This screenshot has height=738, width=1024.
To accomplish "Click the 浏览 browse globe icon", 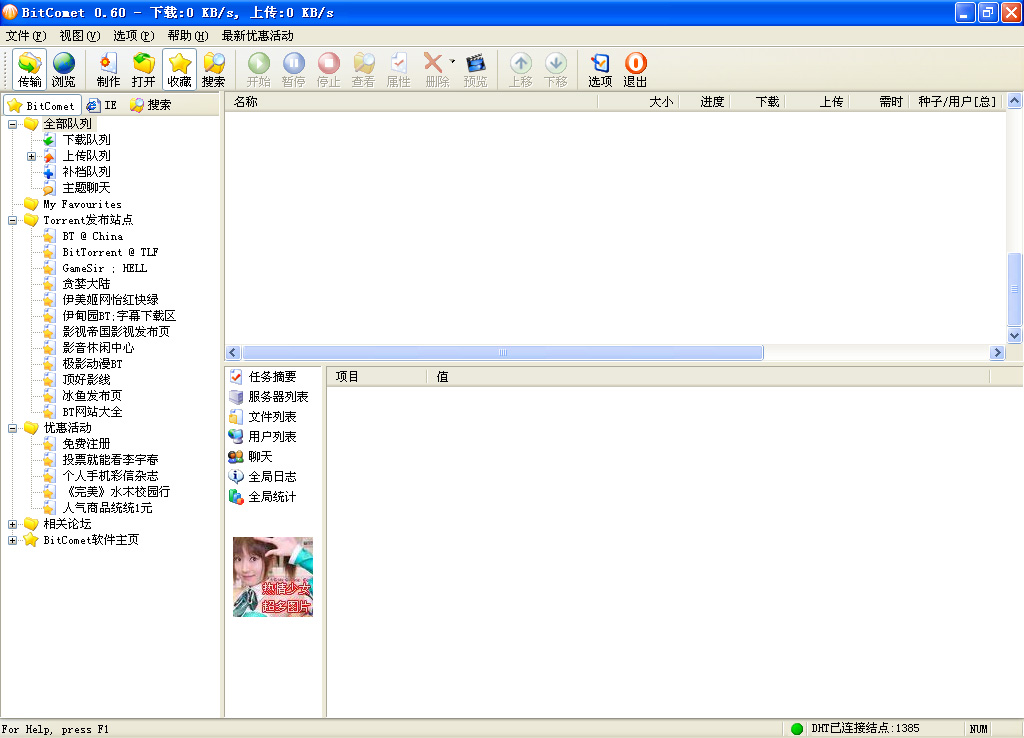I will (63, 69).
